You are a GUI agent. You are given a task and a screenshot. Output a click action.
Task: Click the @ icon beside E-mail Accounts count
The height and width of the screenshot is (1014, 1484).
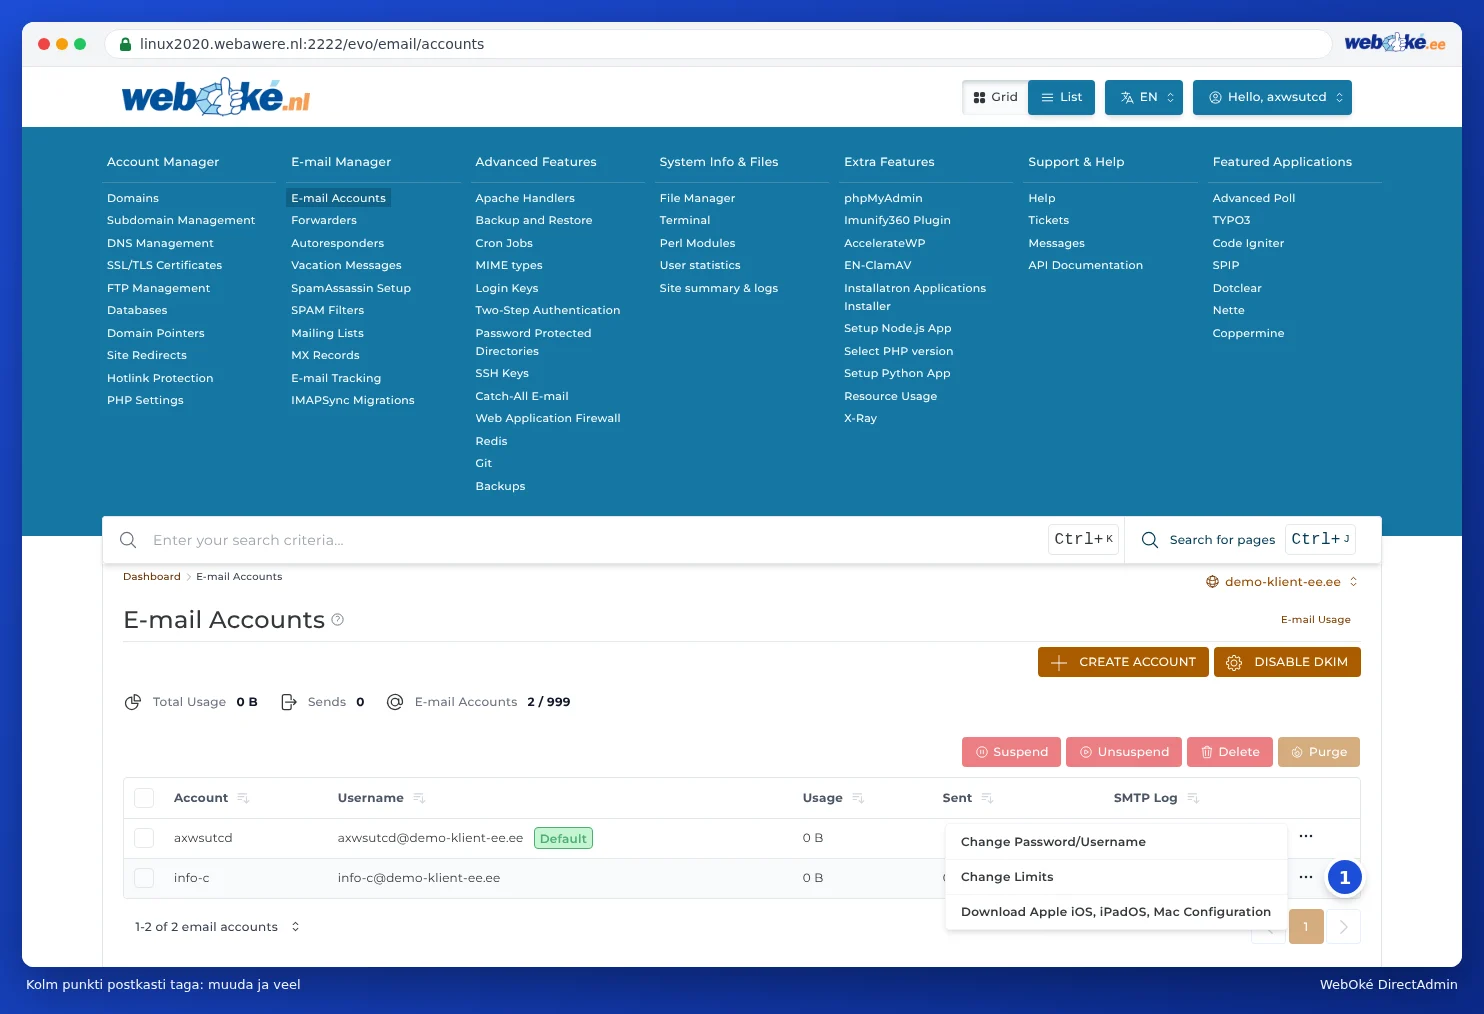click(395, 702)
